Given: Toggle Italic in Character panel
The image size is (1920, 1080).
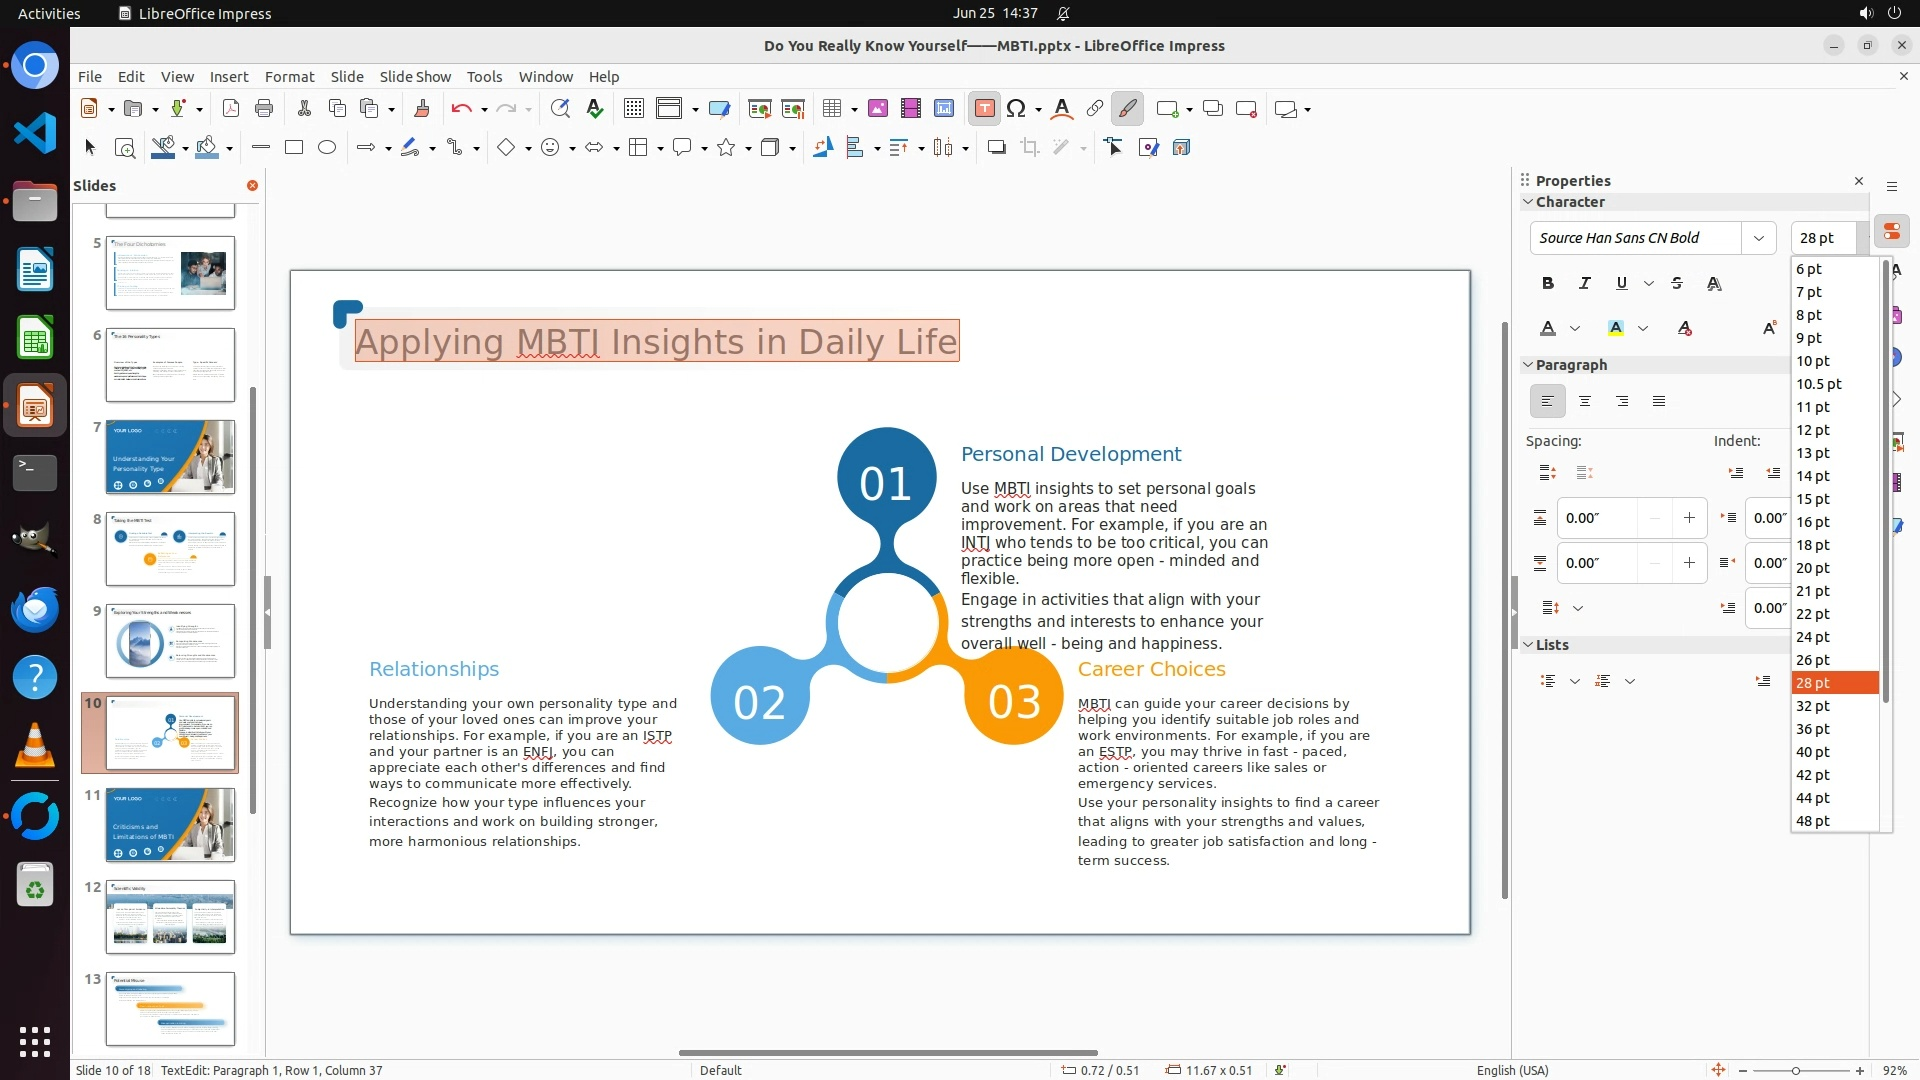Looking at the screenshot, I should [1584, 284].
